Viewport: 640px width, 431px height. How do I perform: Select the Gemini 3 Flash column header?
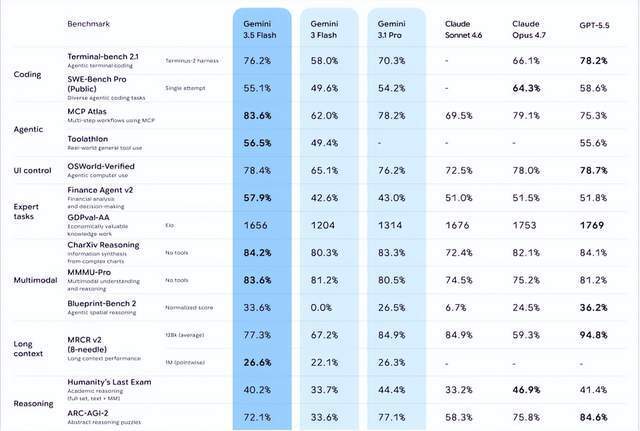pos(324,29)
